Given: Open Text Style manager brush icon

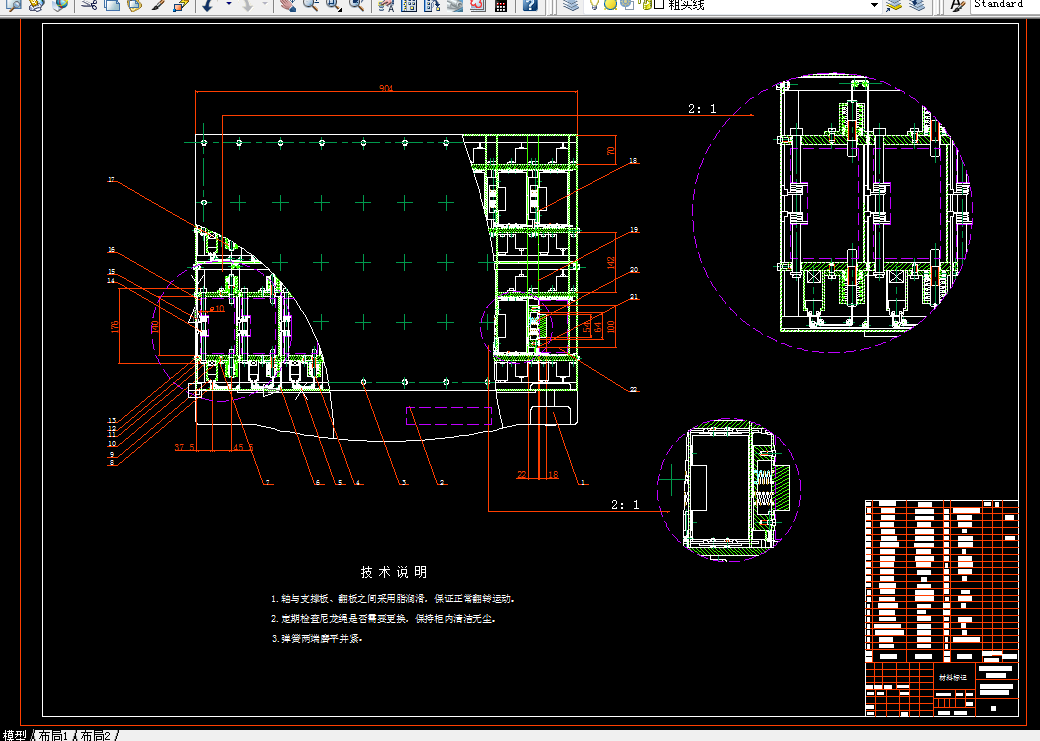Looking at the screenshot, I should [956, 5].
